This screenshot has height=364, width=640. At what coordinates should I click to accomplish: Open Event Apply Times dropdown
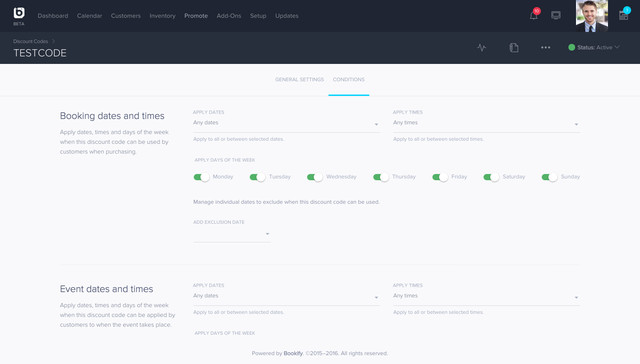pos(486,296)
